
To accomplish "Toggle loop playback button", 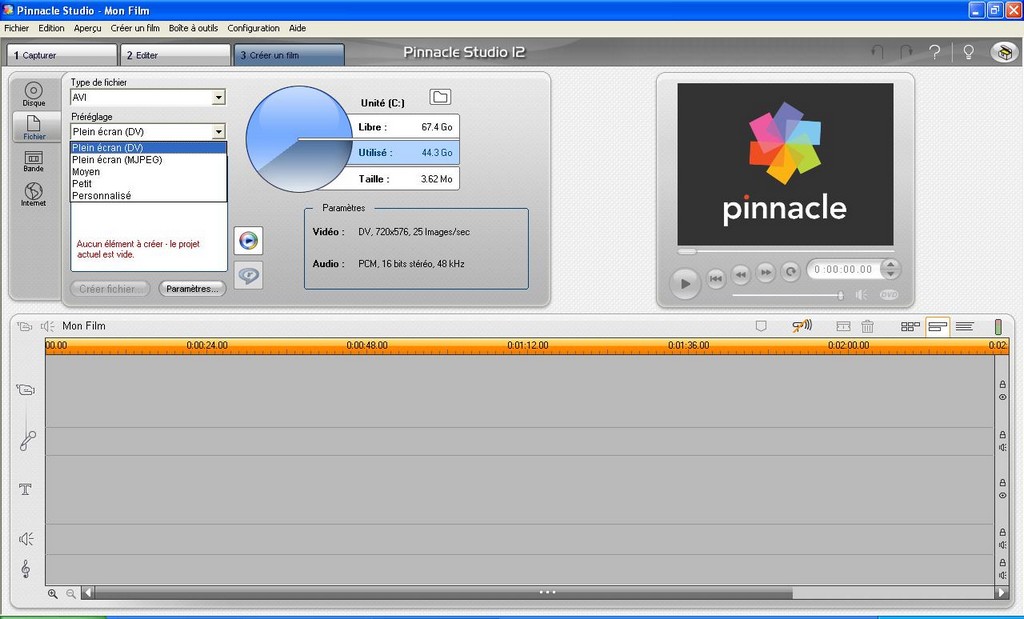I will point(790,272).
